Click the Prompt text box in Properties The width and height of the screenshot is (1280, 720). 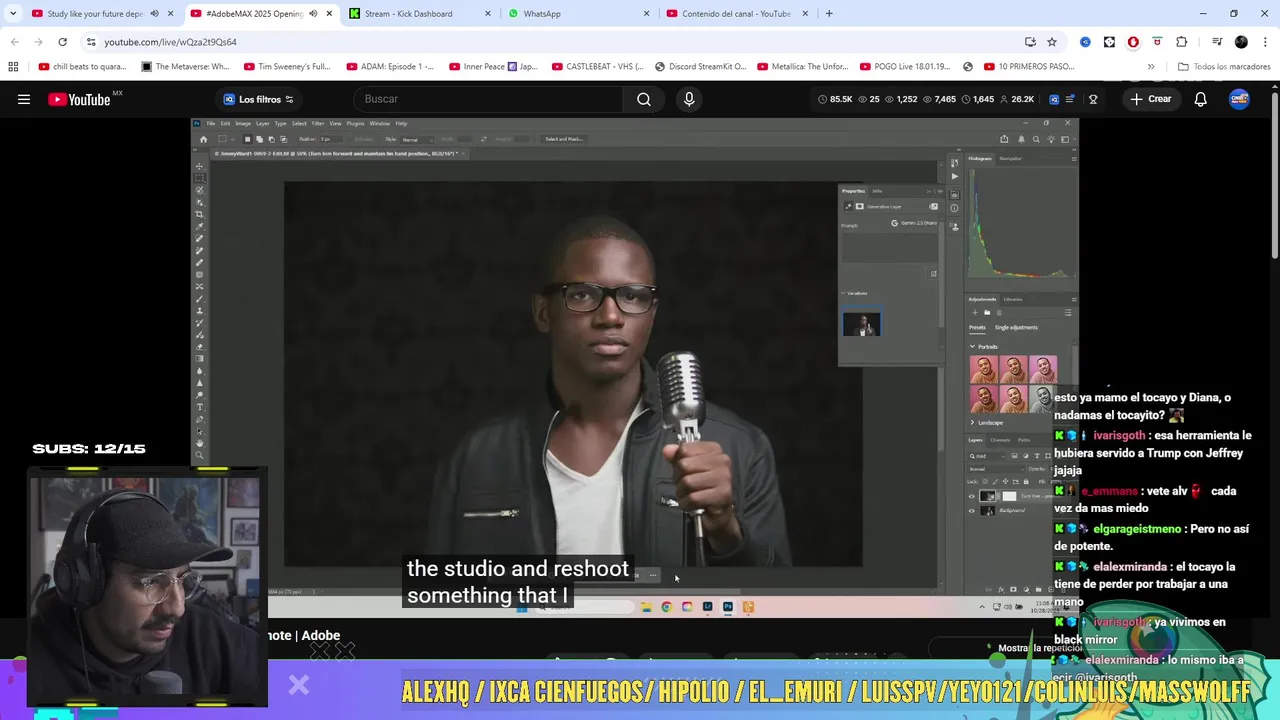coord(889,248)
